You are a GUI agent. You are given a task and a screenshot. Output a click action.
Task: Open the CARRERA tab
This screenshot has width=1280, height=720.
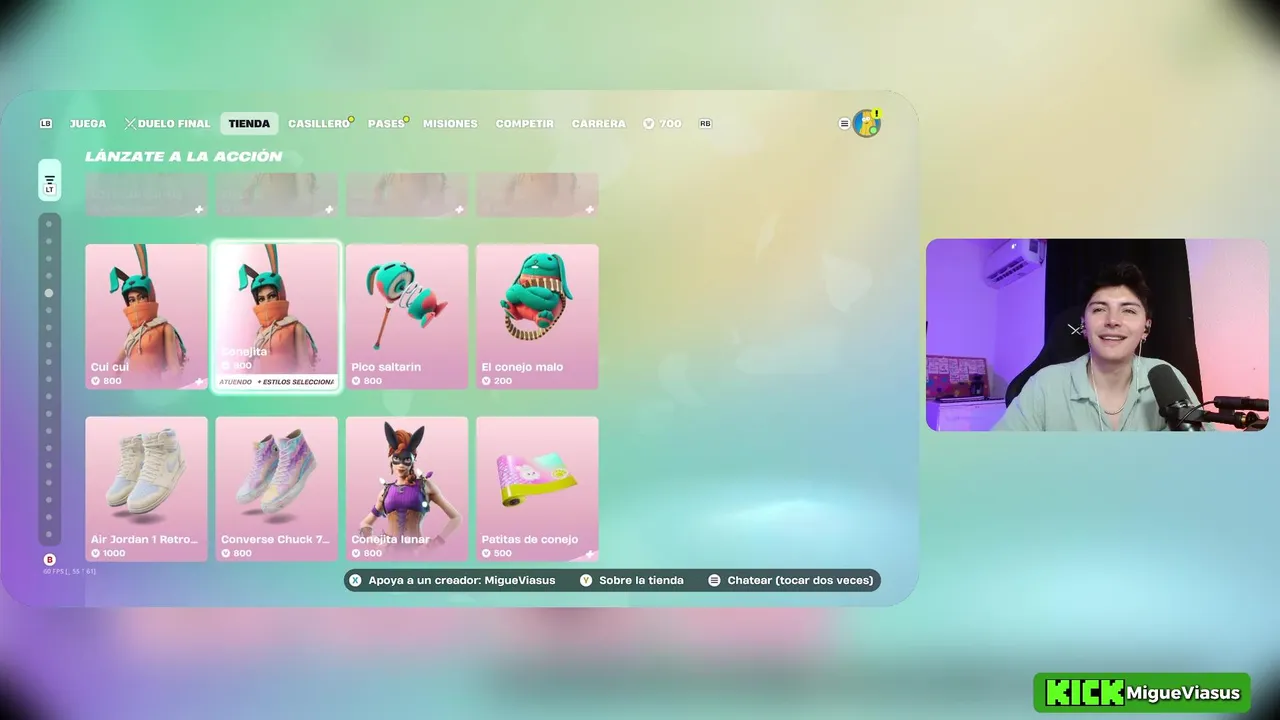(x=599, y=124)
